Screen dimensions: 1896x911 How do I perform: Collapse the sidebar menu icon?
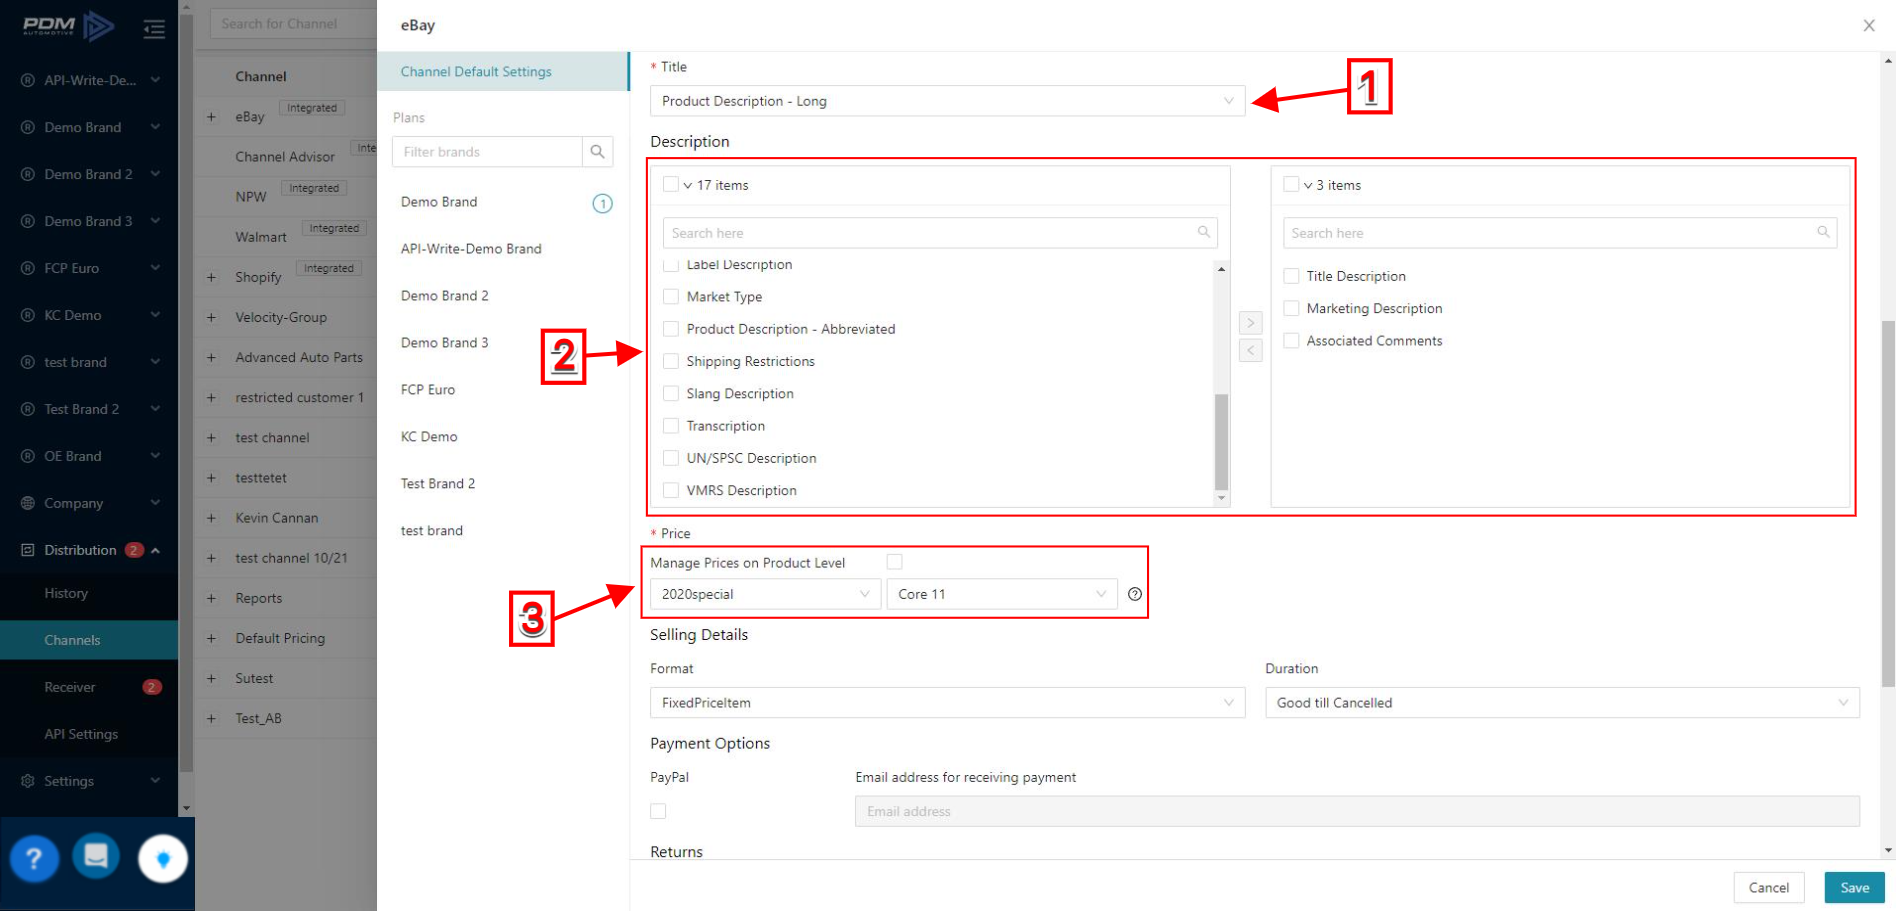coord(154,29)
